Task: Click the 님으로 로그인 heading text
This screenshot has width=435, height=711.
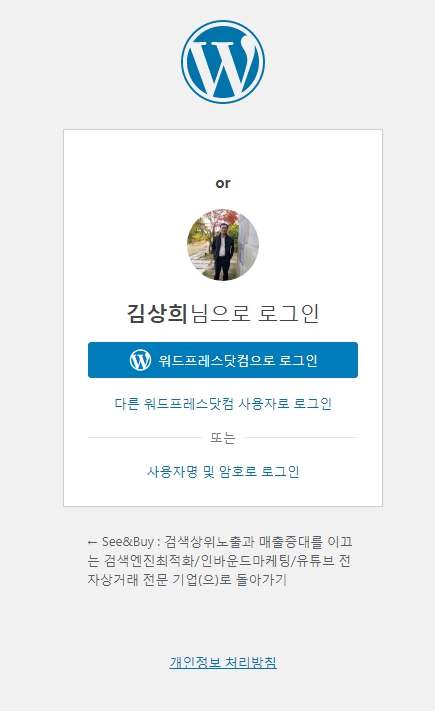Action: [255, 314]
